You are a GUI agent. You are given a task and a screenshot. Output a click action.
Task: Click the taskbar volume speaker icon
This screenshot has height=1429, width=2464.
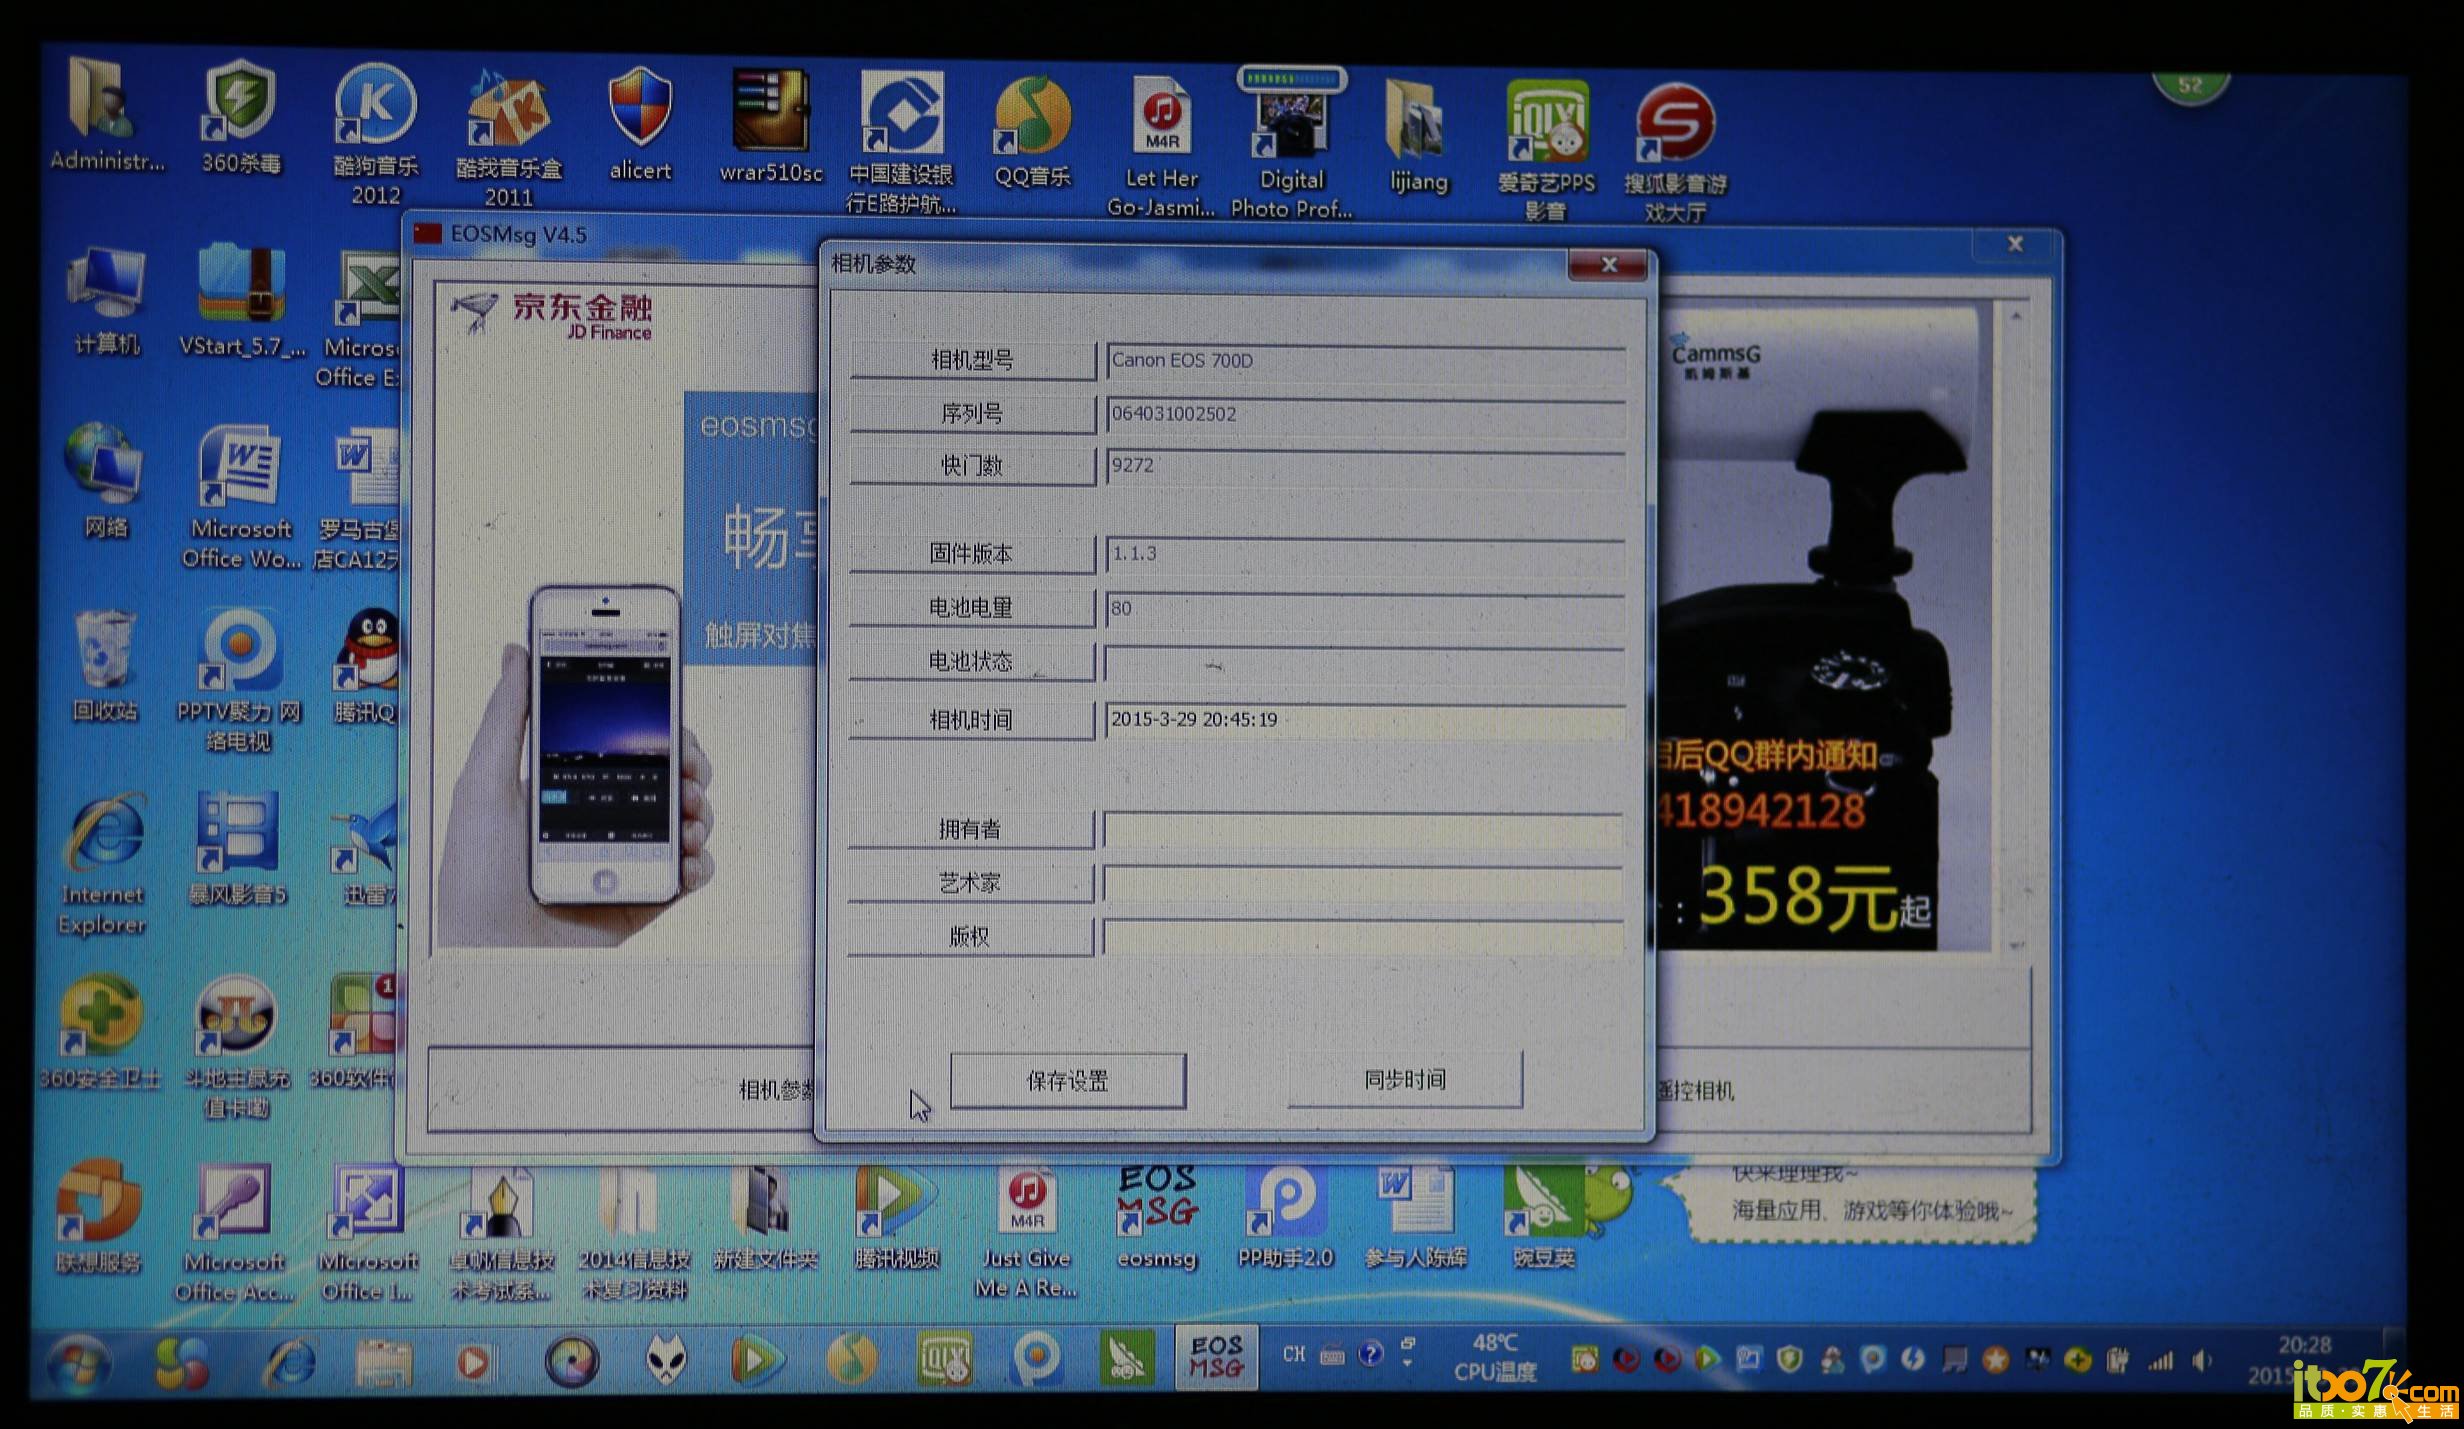click(x=2202, y=1360)
